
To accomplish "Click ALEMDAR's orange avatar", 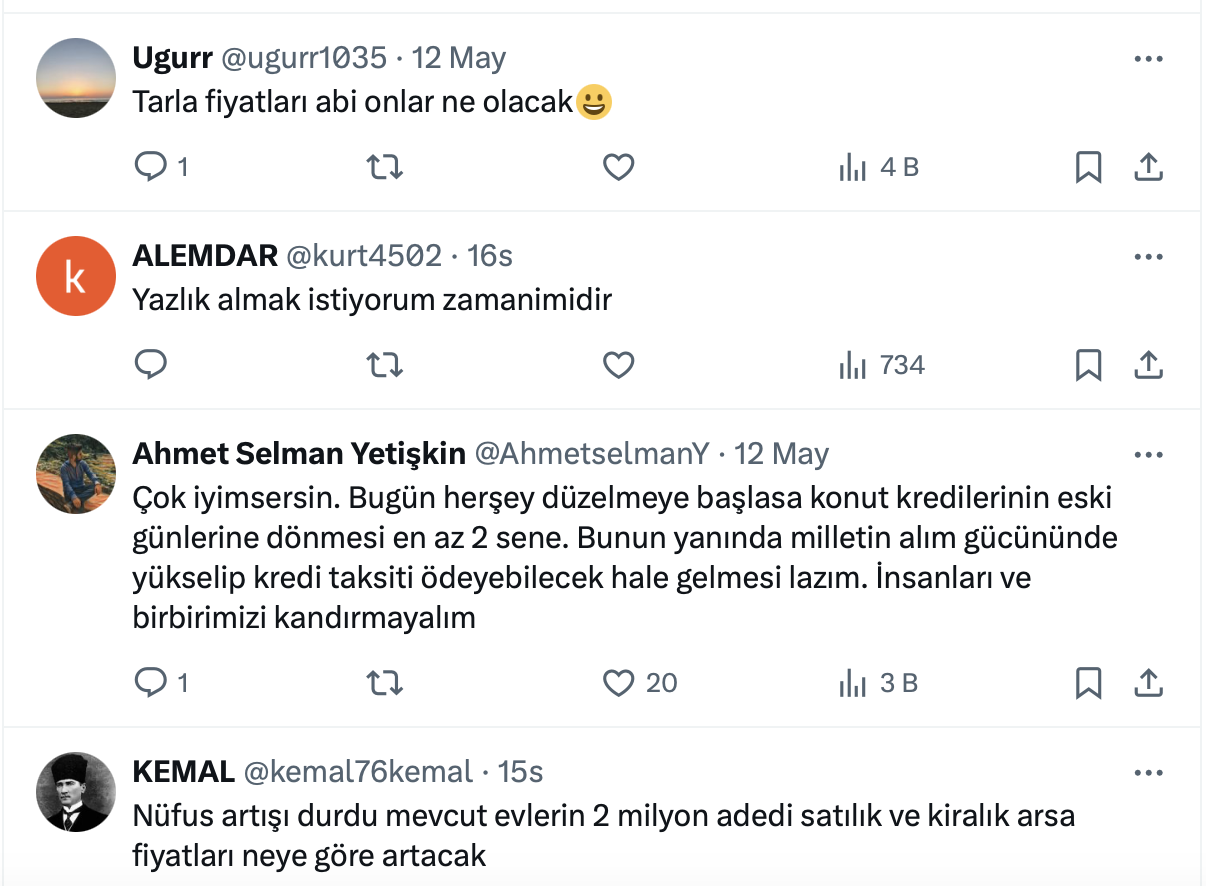I will tap(76, 276).
